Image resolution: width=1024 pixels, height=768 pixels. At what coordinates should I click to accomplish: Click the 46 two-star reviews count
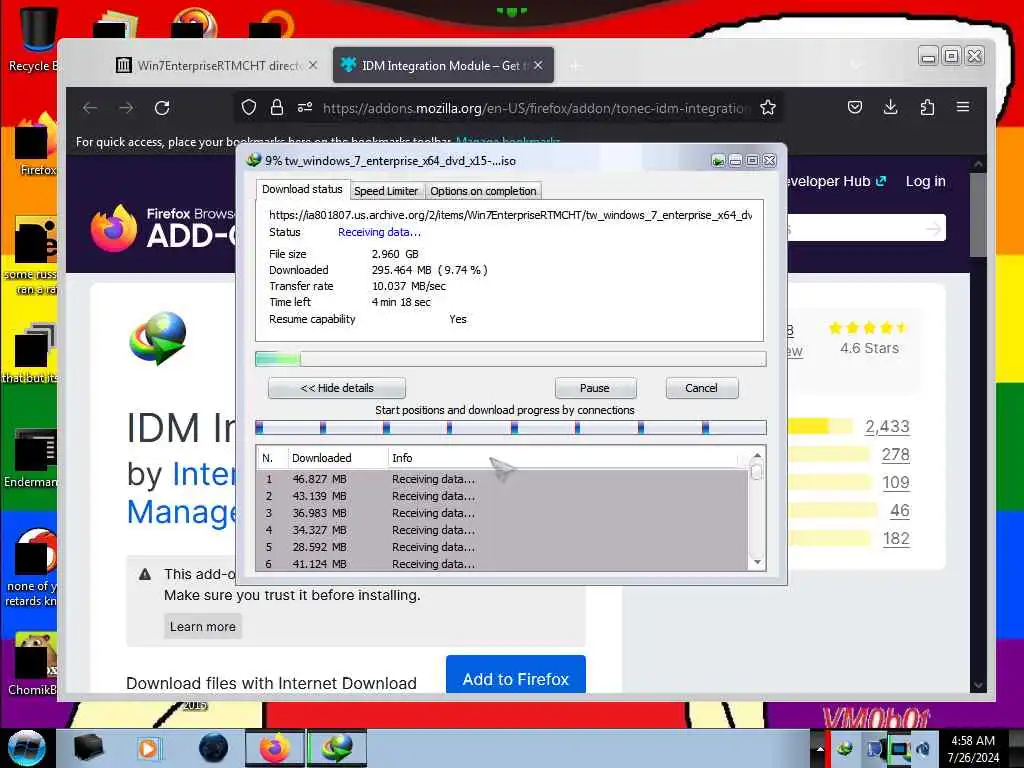[899, 511]
